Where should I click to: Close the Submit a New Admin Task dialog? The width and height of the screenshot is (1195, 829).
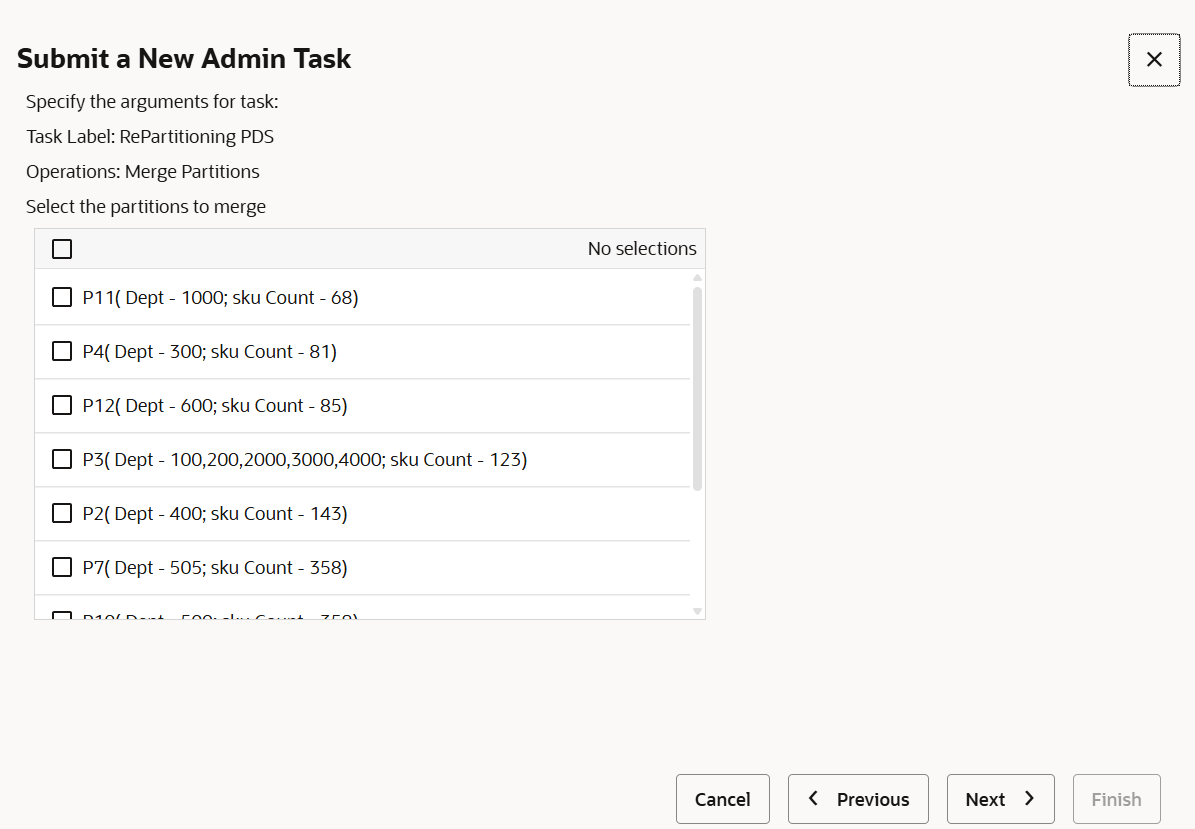[x=1154, y=60]
